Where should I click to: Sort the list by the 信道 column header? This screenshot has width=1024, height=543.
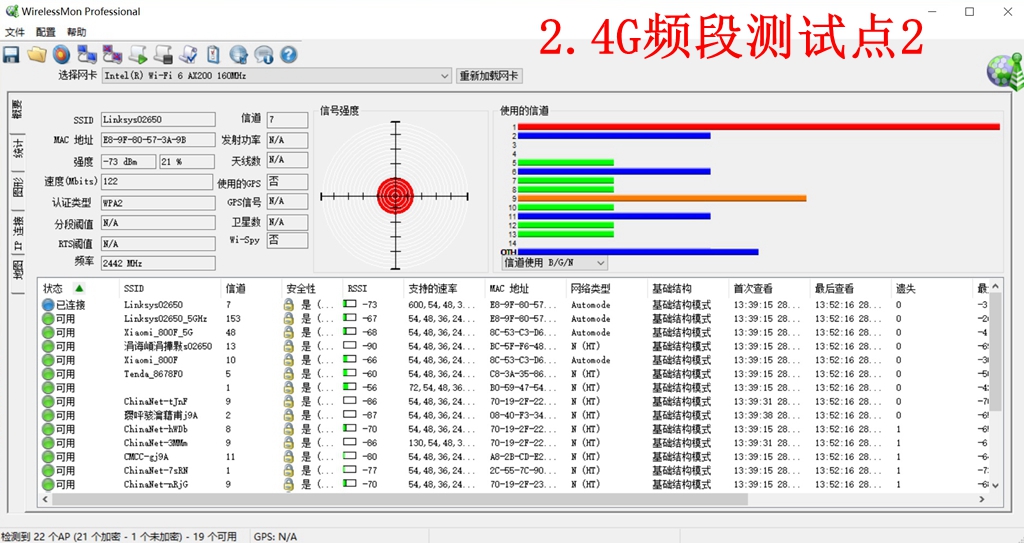[236, 288]
